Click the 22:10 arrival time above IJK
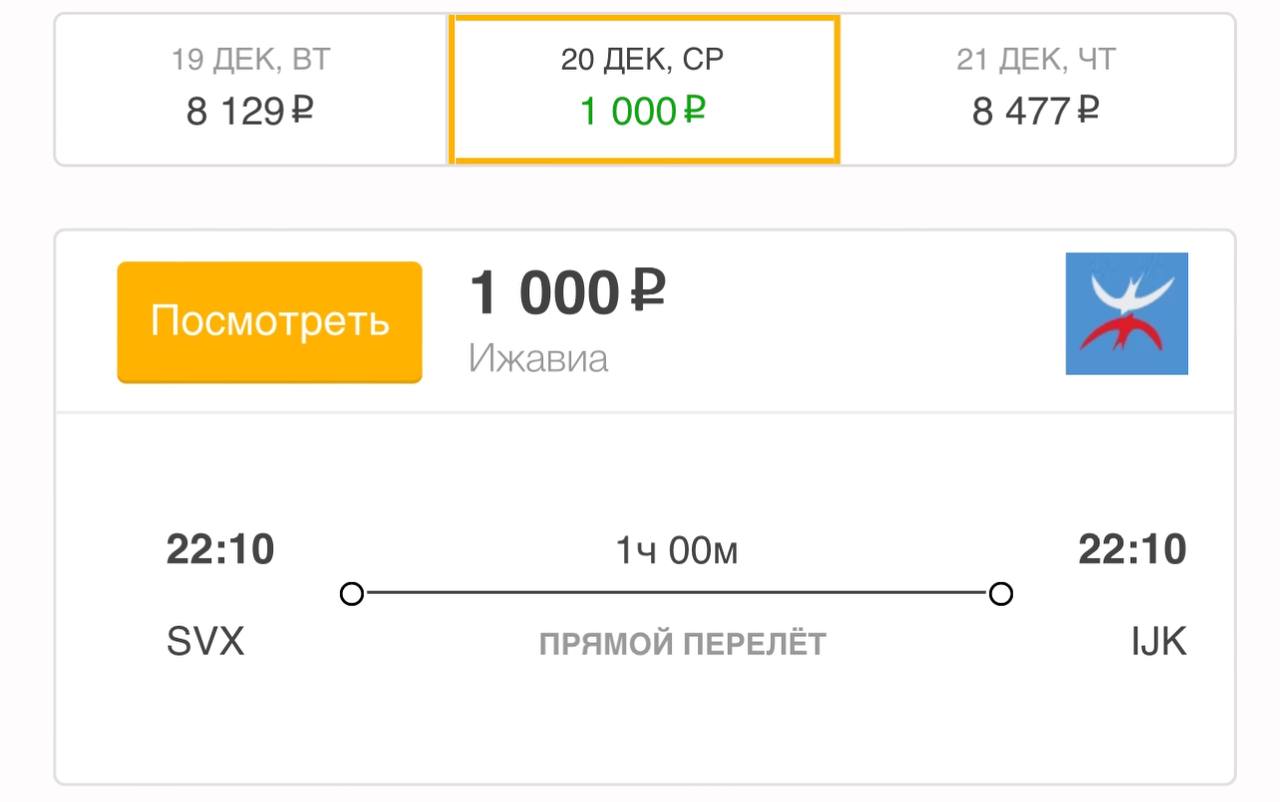The image size is (1280, 802). pos(1132,549)
